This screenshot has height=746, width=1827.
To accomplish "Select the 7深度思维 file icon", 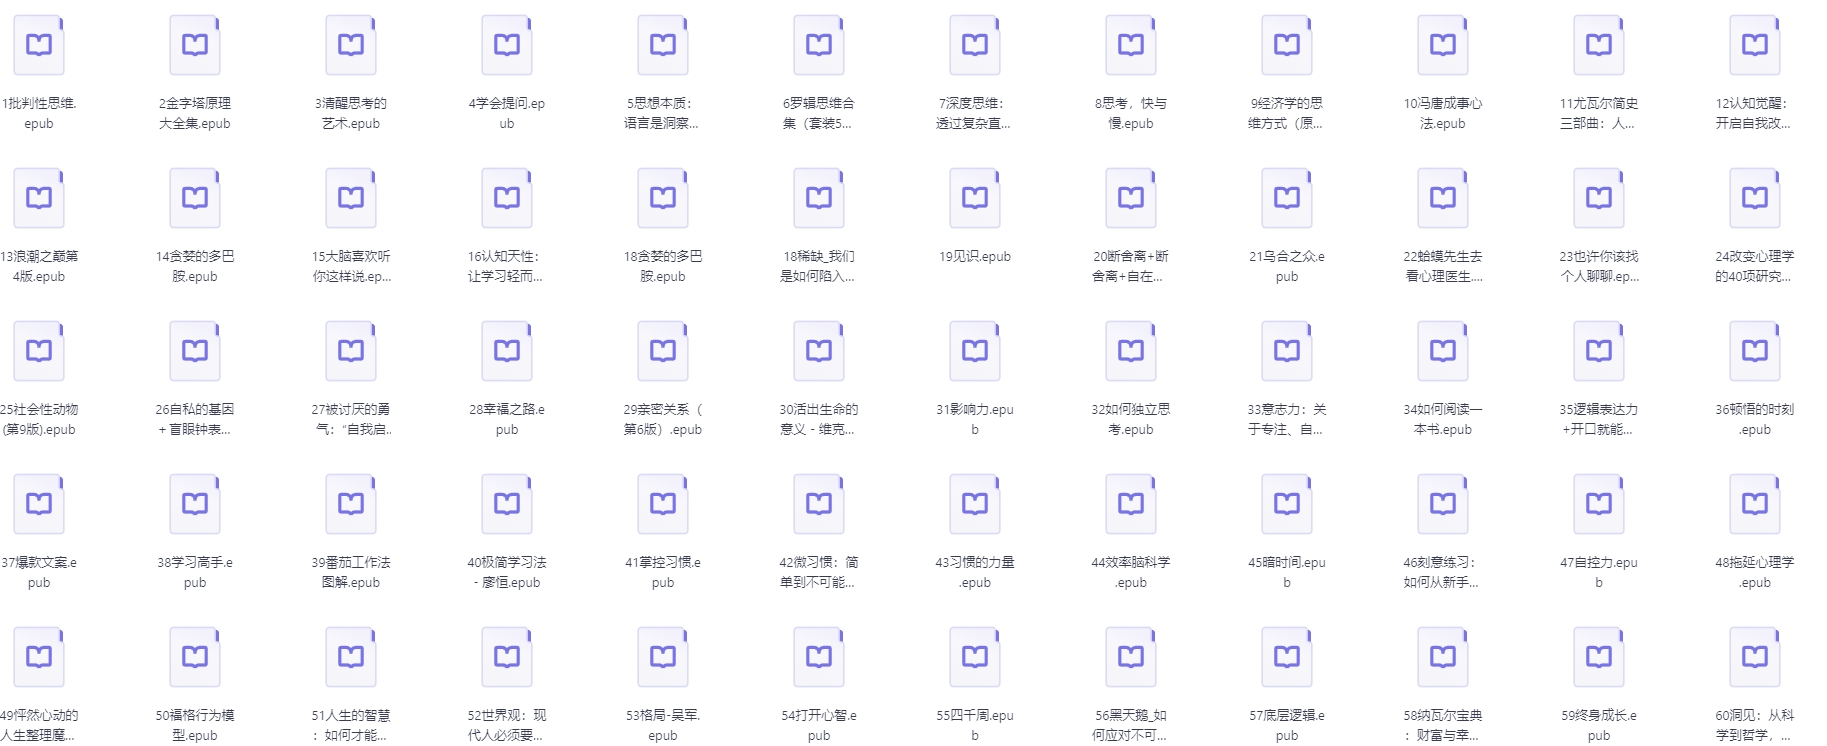I will pyautogui.click(x=975, y=45).
